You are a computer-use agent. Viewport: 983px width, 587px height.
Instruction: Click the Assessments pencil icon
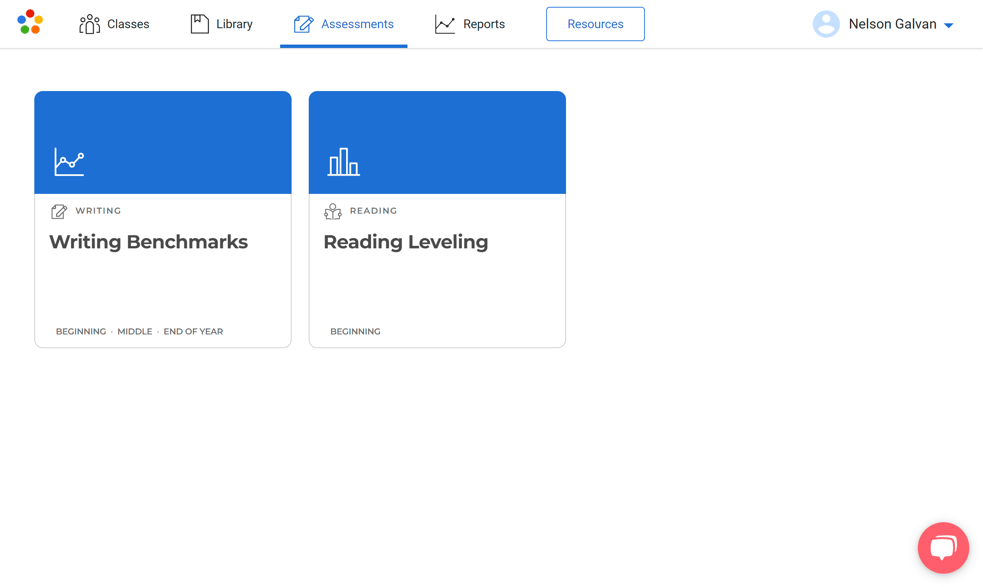(x=302, y=23)
